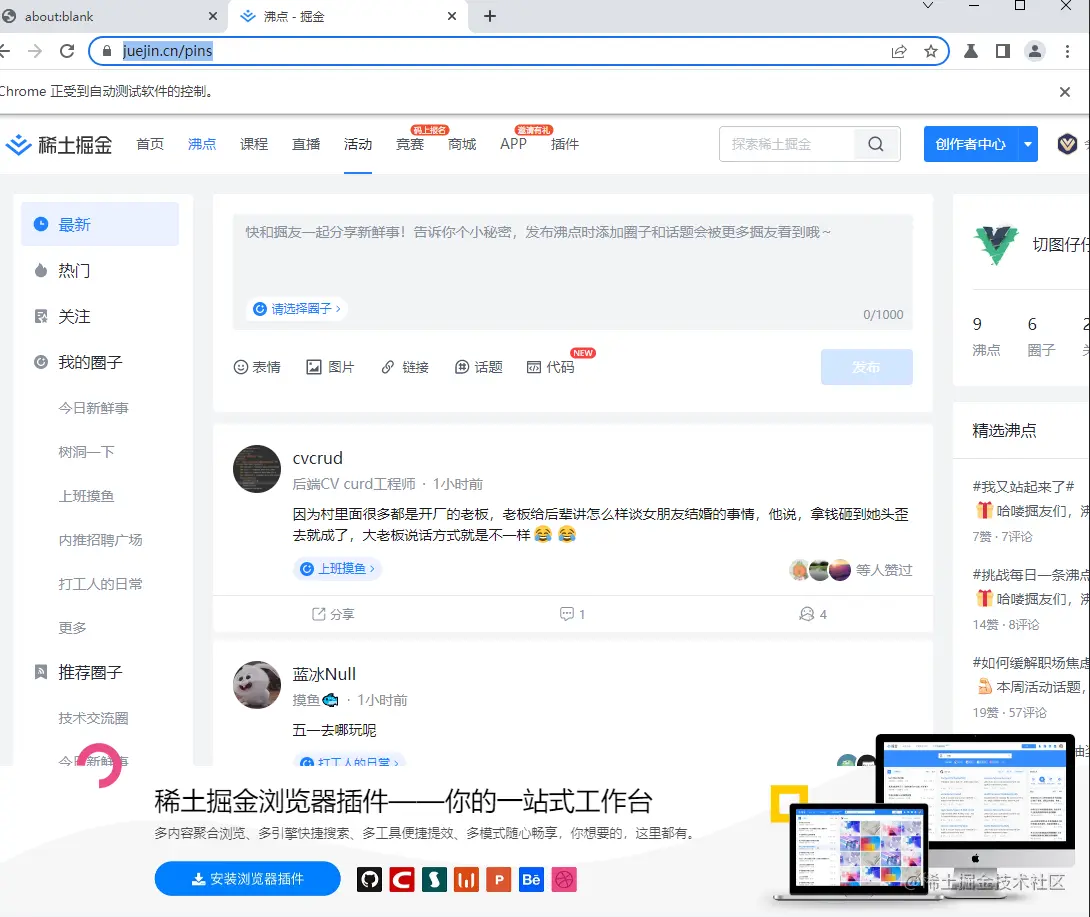This screenshot has height=917, width=1090.
Task: Open the 内推招聘广场 circle
Action: click(100, 540)
